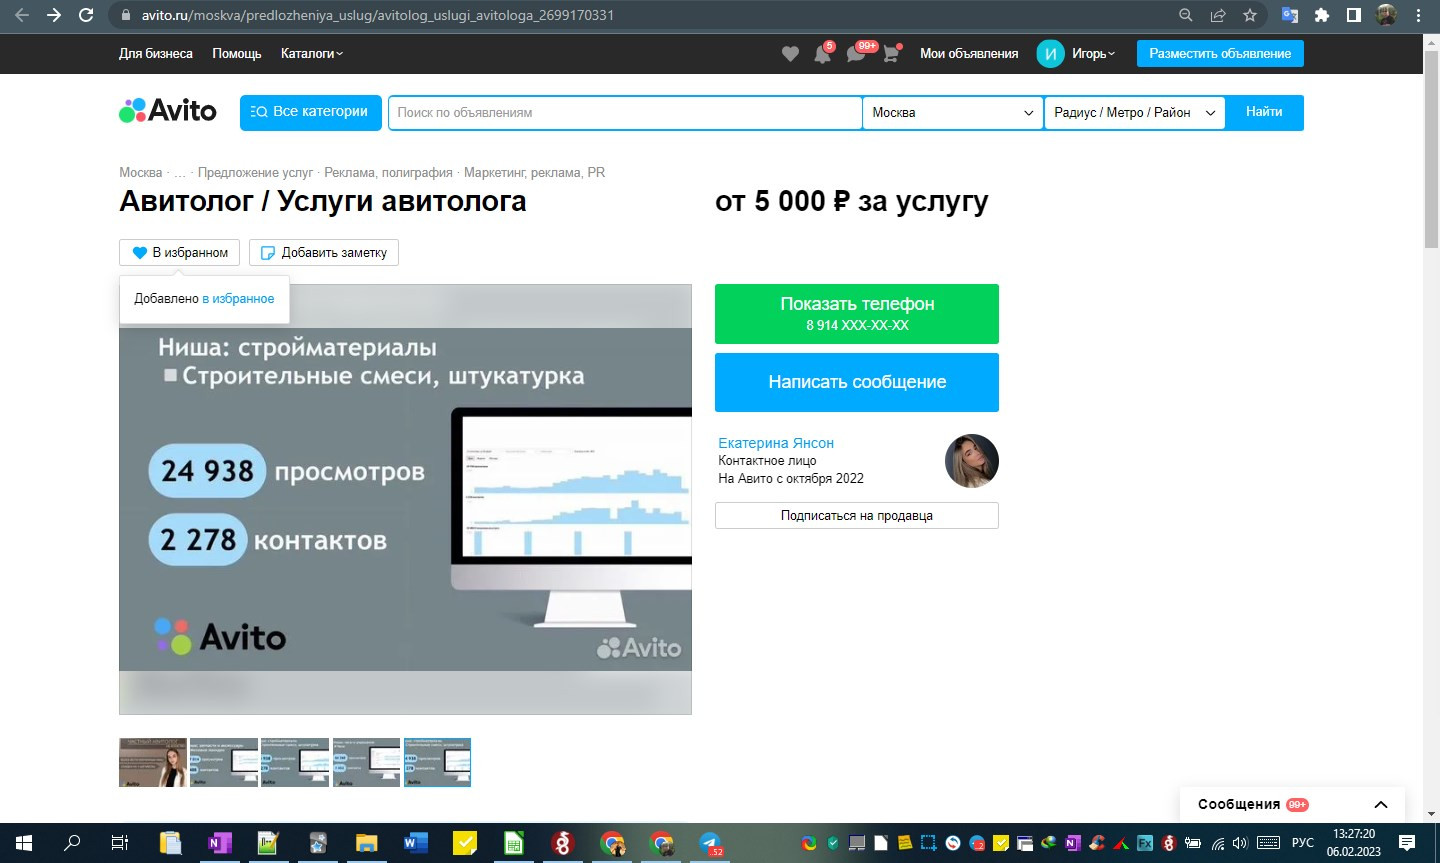This screenshot has height=863, width=1440.
Task: Select first thumbnail with woman's photo
Action: (153, 763)
